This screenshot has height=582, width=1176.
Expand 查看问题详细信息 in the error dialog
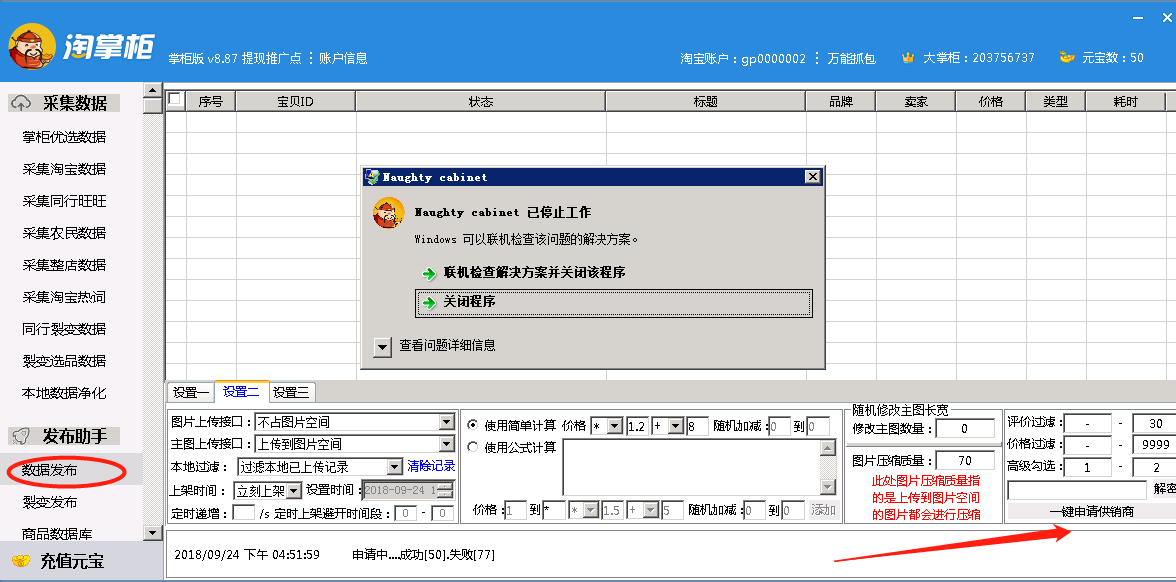[x=382, y=346]
